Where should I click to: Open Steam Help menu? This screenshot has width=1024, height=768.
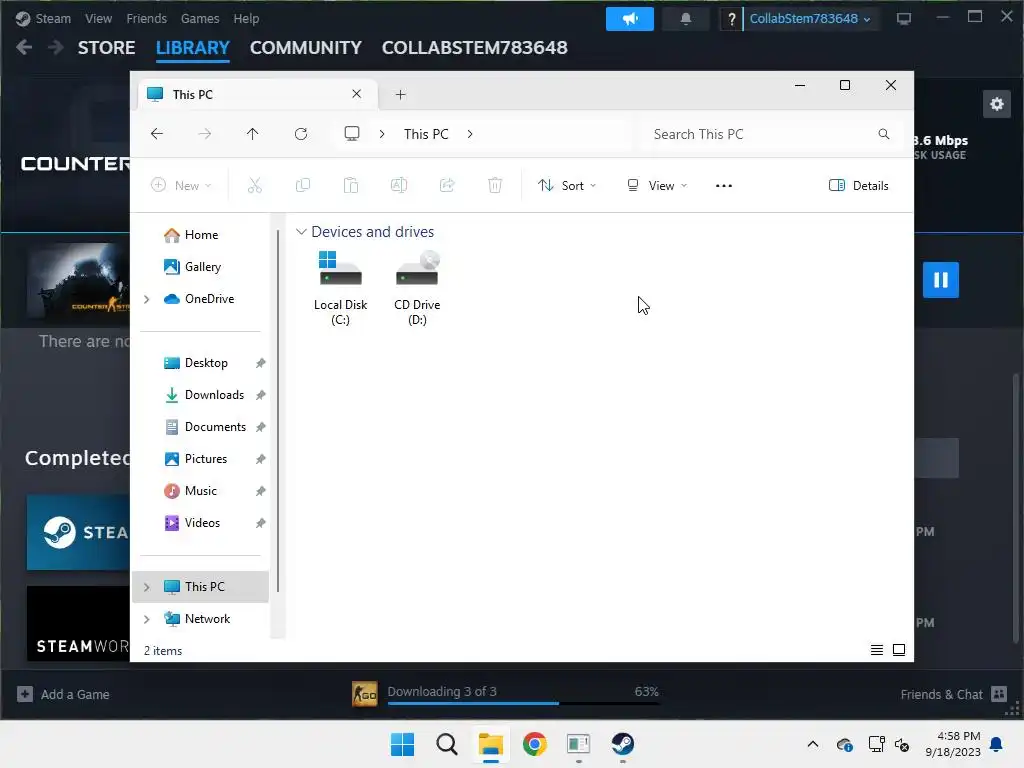point(246,19)
